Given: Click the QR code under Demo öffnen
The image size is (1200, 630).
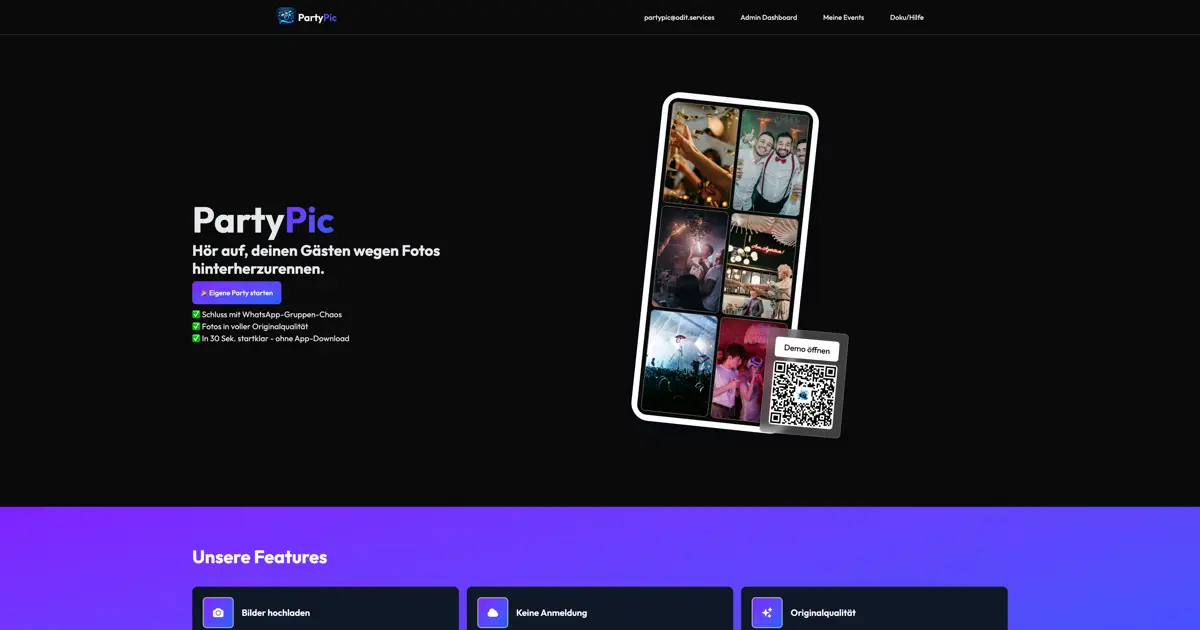Looking at the screenshot, I should pos(803,394).
